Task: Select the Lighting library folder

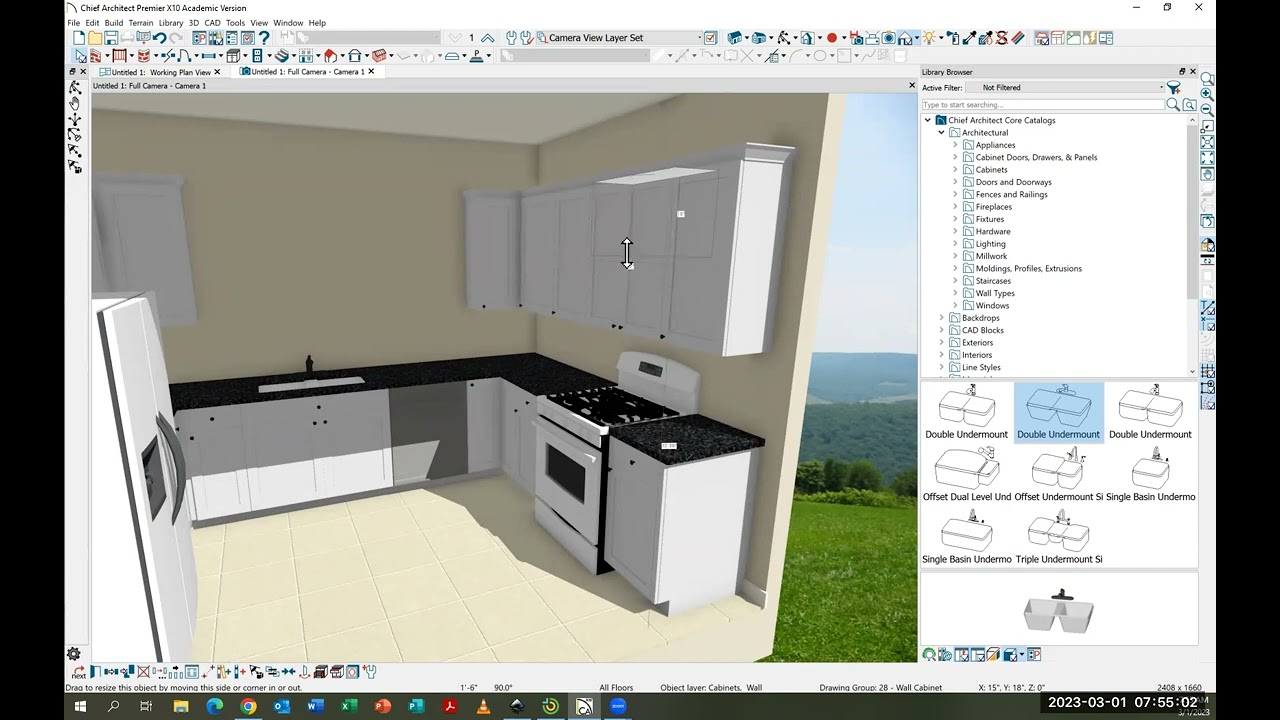Action: pos(990,244)
